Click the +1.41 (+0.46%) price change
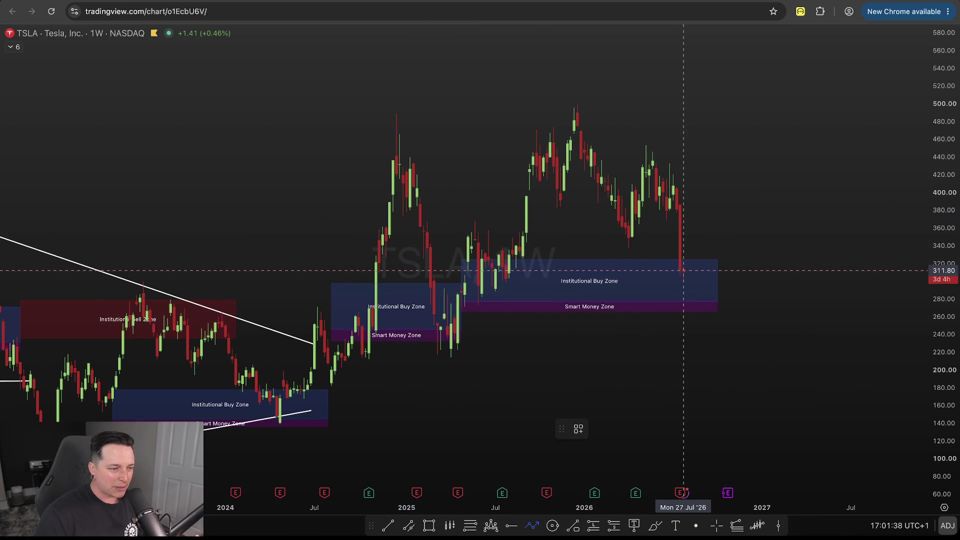Image resolution: width=960 pixels, height=540 pixels. pos(204,33)
